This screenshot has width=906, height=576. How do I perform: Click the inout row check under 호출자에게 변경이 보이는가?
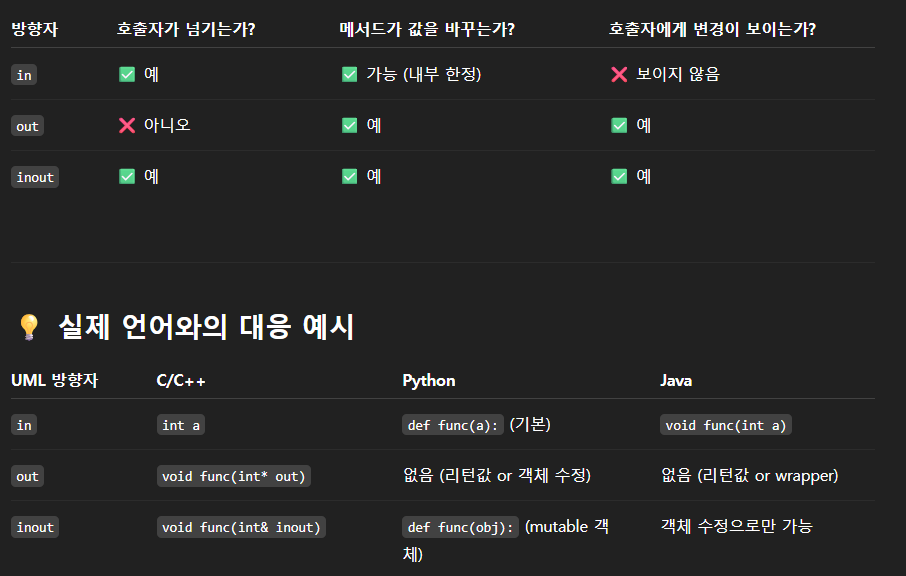619,176
